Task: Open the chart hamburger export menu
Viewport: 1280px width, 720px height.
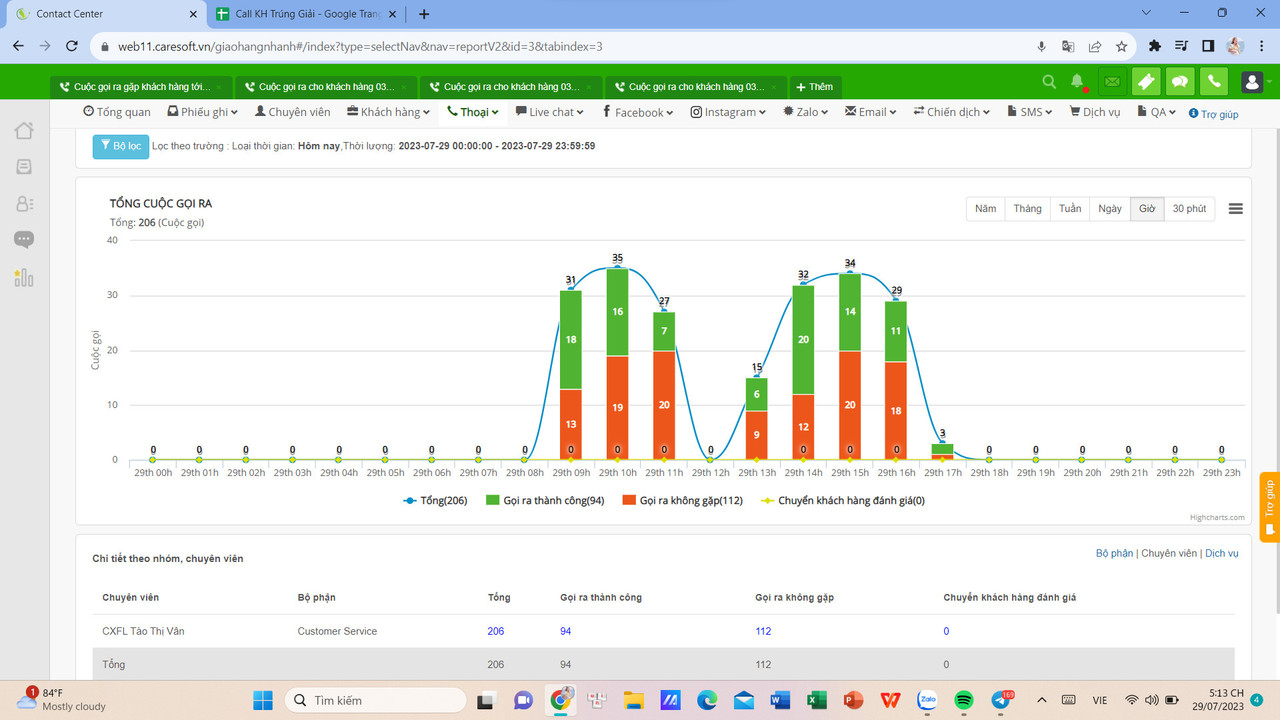Action: tap(1236, 208)
